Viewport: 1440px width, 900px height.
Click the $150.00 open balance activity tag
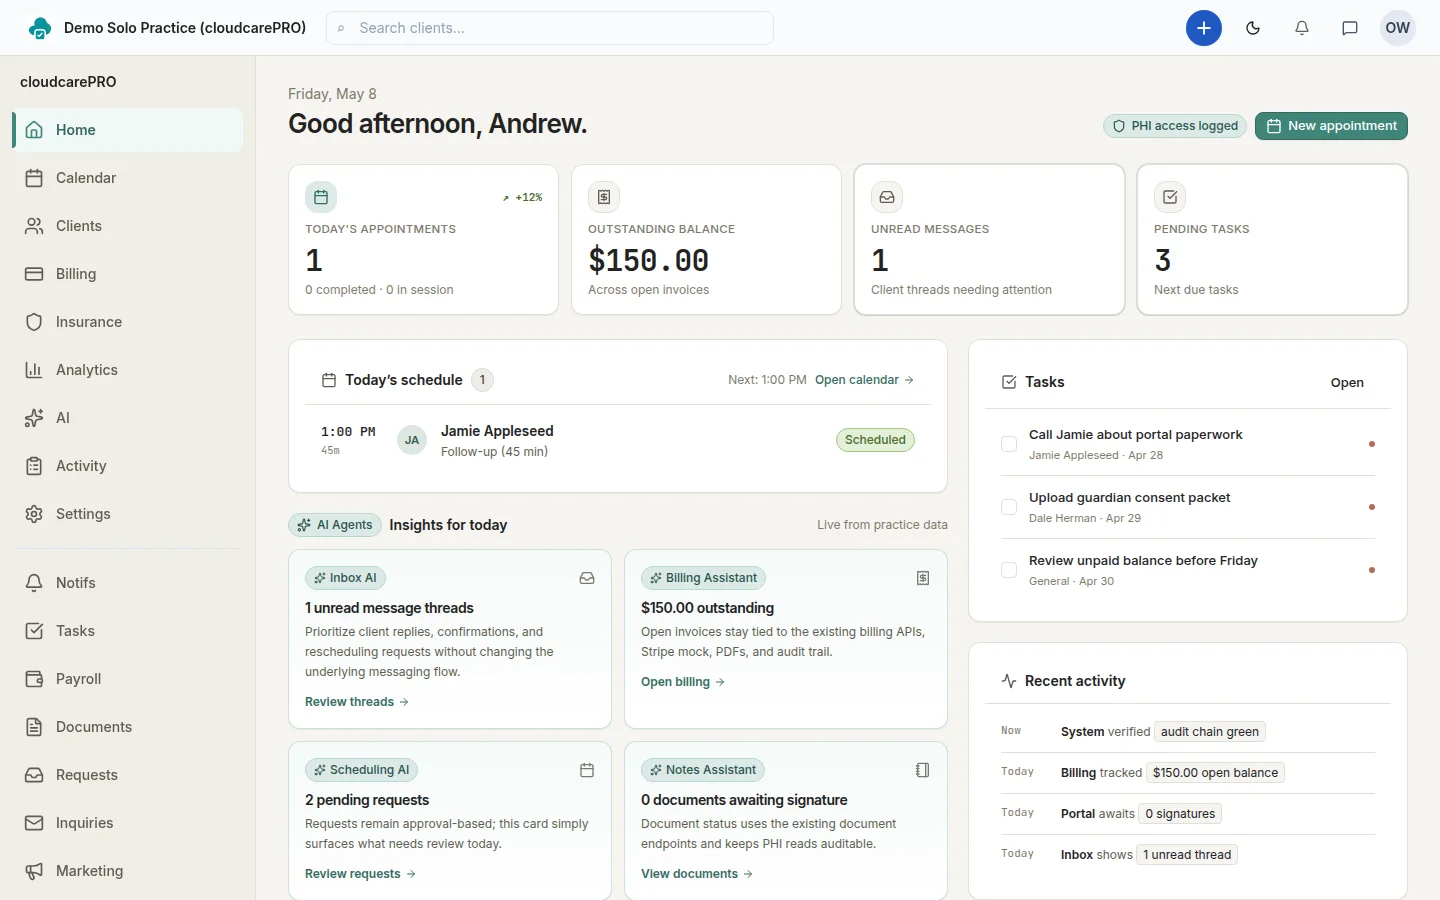(1215, 773)
